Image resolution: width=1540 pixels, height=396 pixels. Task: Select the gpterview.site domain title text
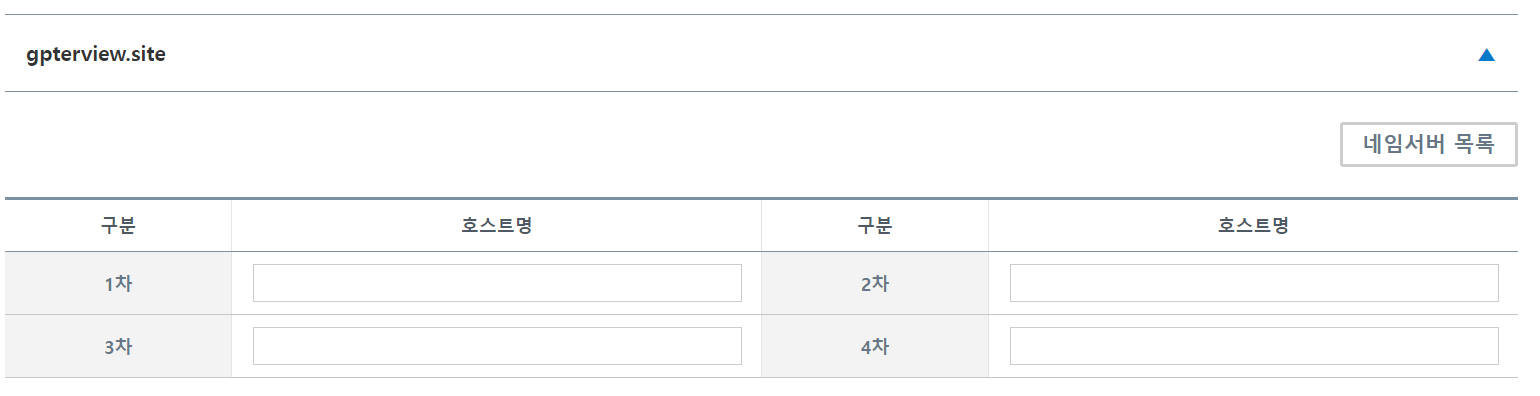(x=96, y=55)
